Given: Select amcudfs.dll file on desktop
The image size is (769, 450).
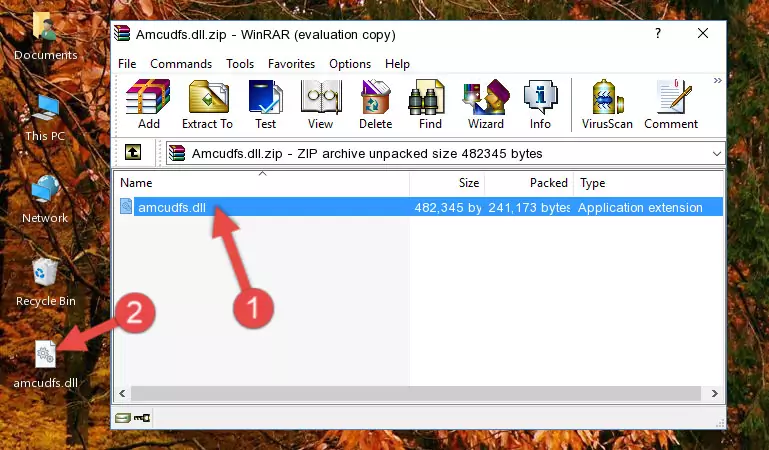Looking at the screenshot, I should click(45, 365).
